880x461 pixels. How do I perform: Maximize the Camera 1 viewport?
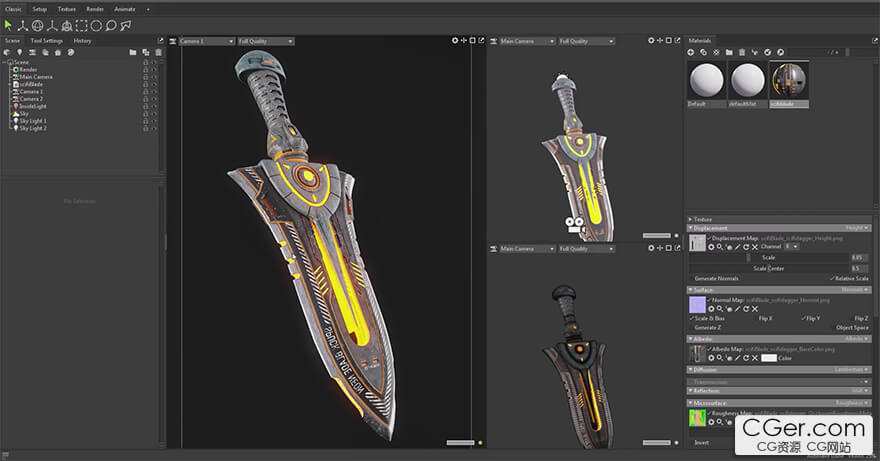473,40
